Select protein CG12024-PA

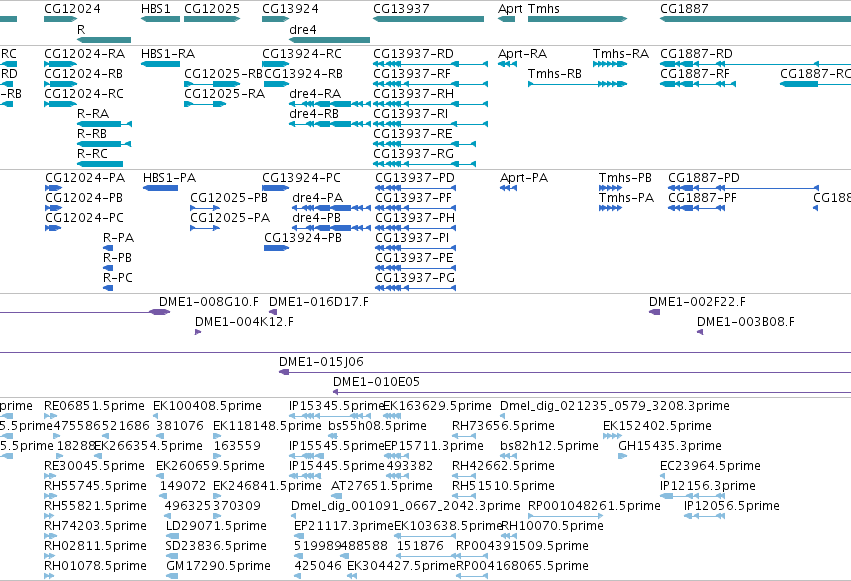pyautogui.click(x=85, y=178)
